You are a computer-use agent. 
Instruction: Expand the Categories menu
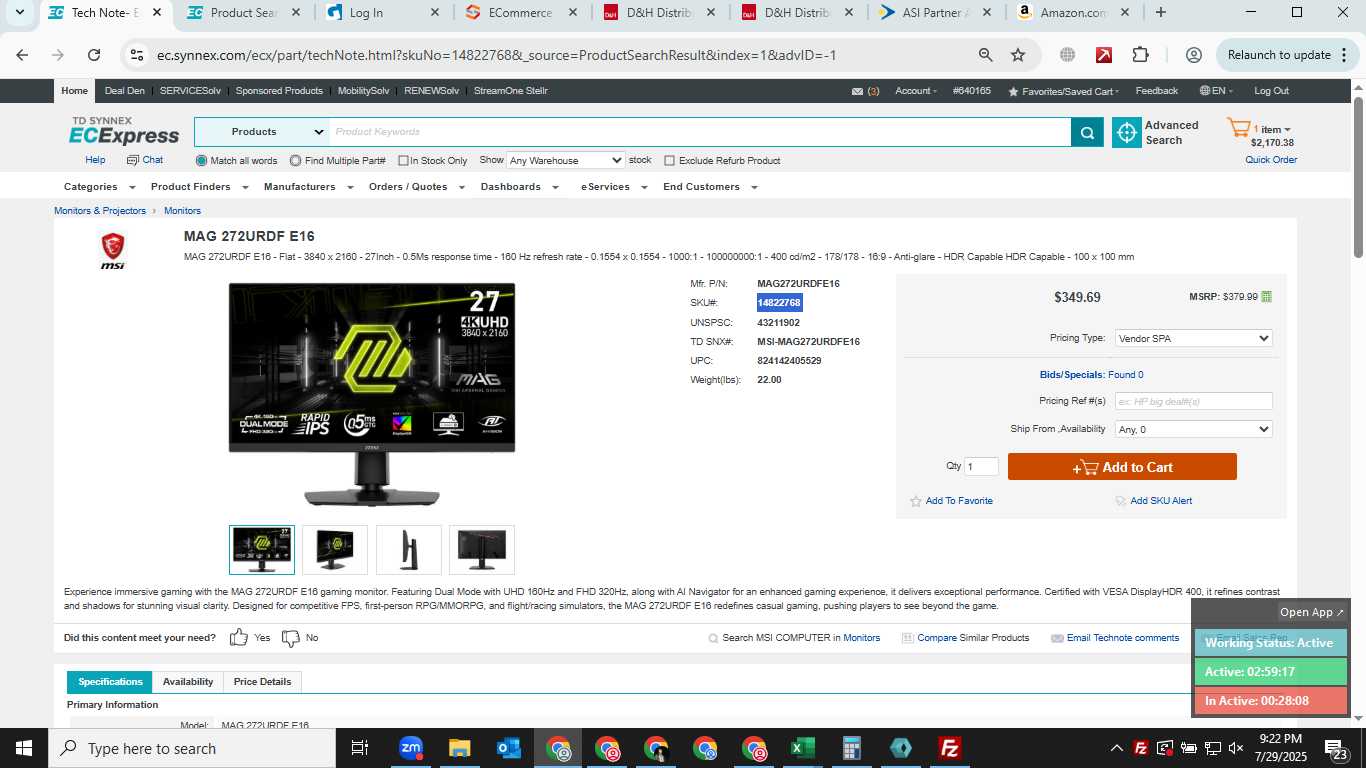[x=98, y=187]
